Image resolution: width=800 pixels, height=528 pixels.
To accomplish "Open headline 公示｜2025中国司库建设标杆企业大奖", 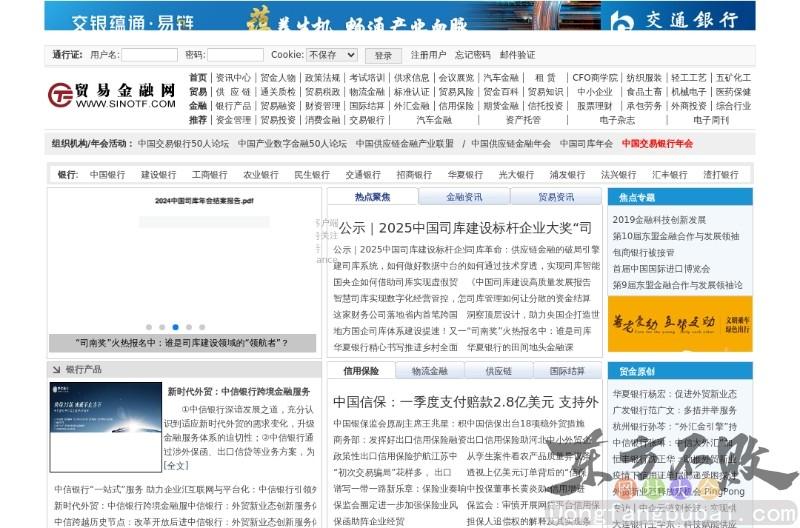I will [x=465, y=228].
